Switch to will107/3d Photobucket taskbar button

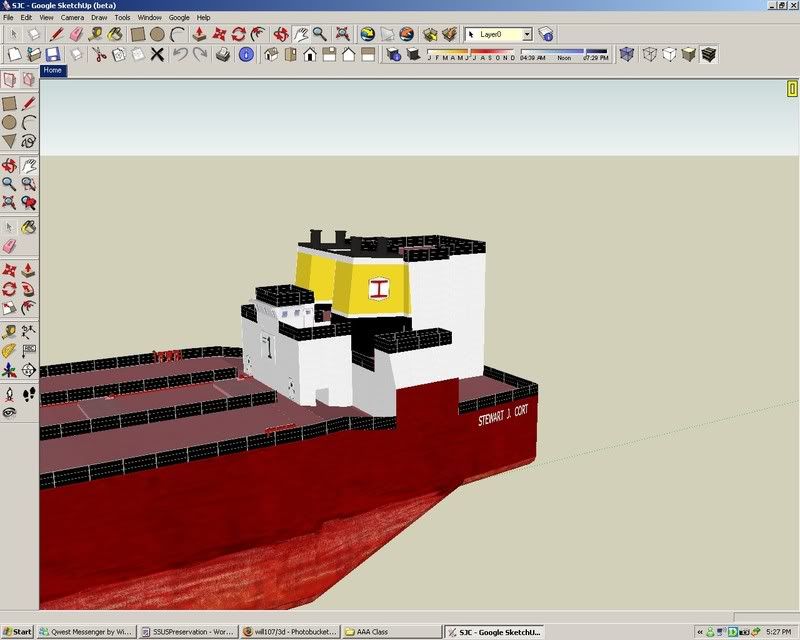point(290,632)
